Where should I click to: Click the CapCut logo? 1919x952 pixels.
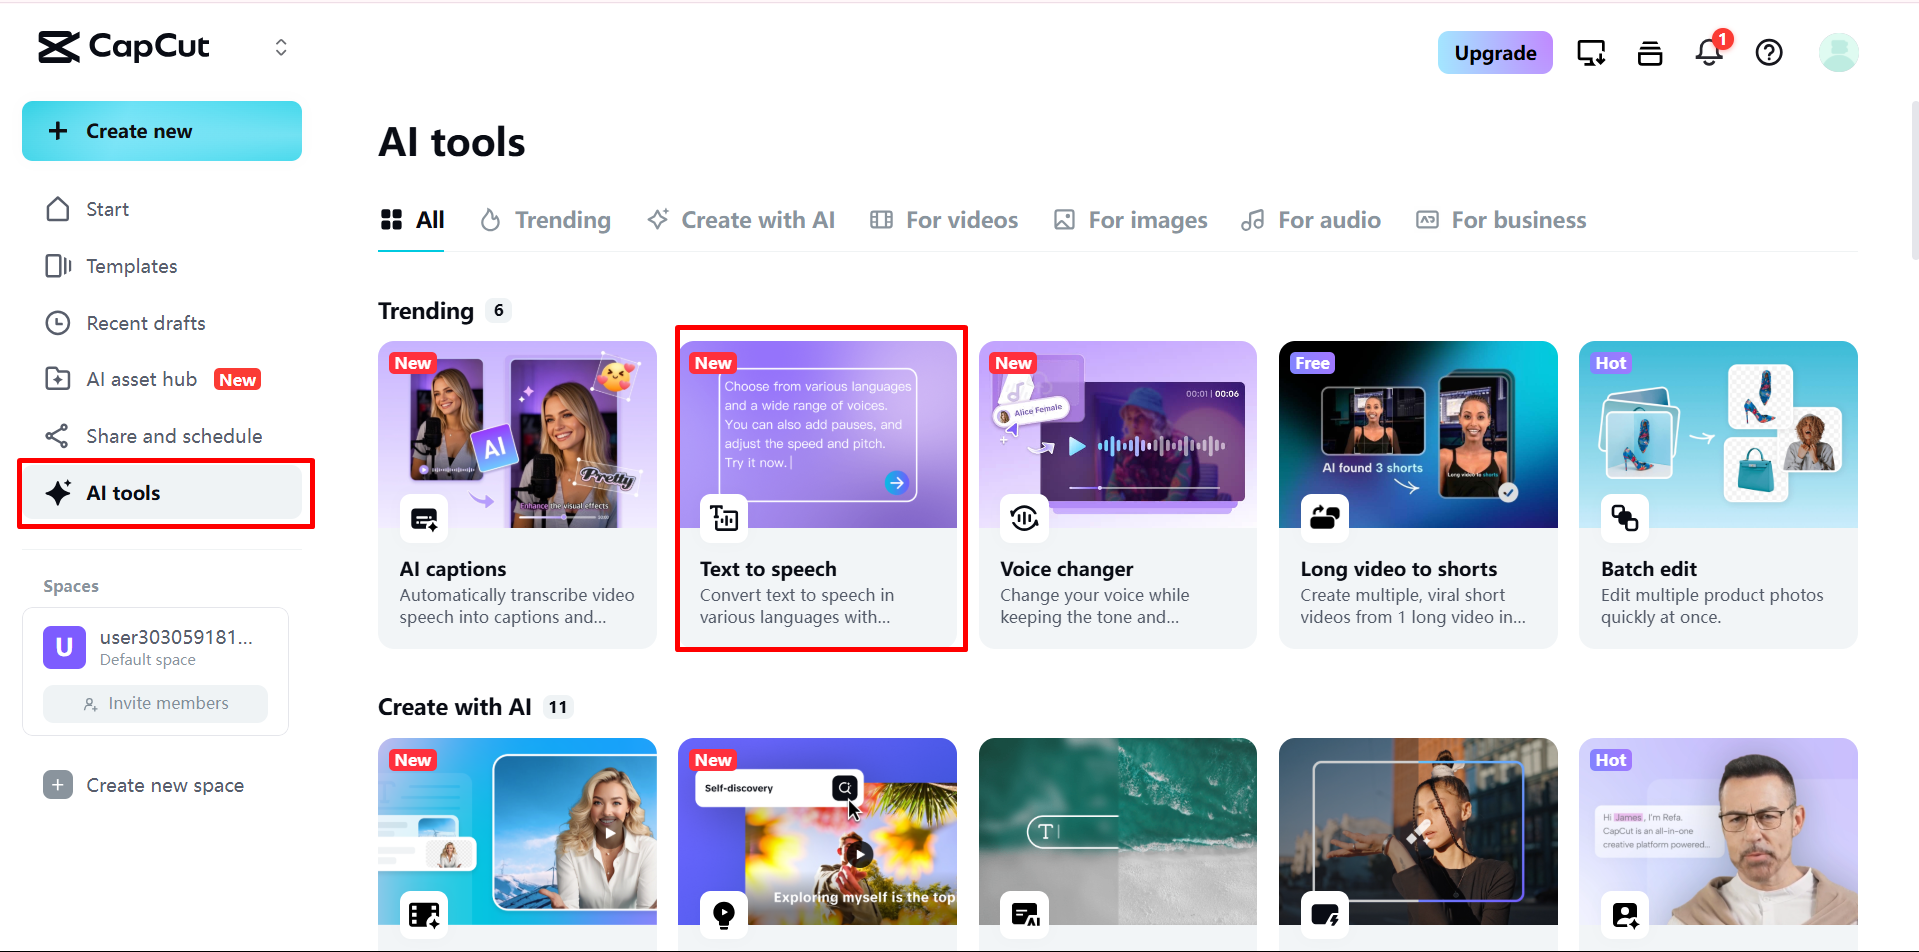[124, 47]
